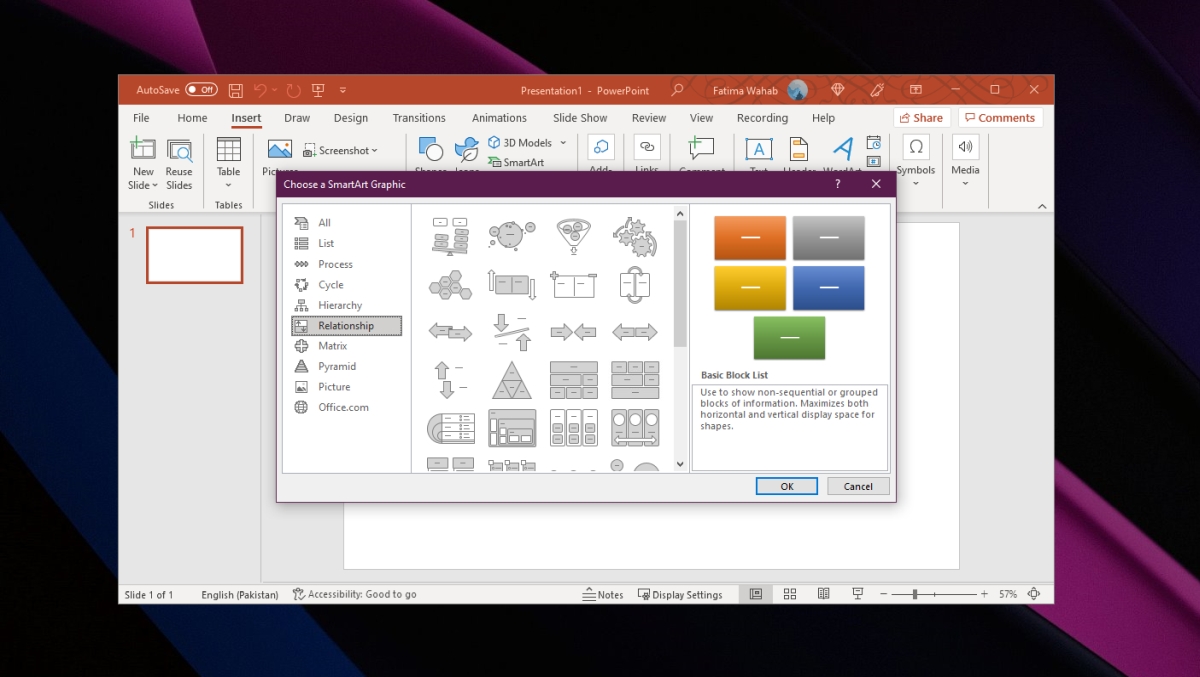The height and width of the screenshot is (677, 1200).
Task: Open the Slide Show tab
Action: pos(580,118)
